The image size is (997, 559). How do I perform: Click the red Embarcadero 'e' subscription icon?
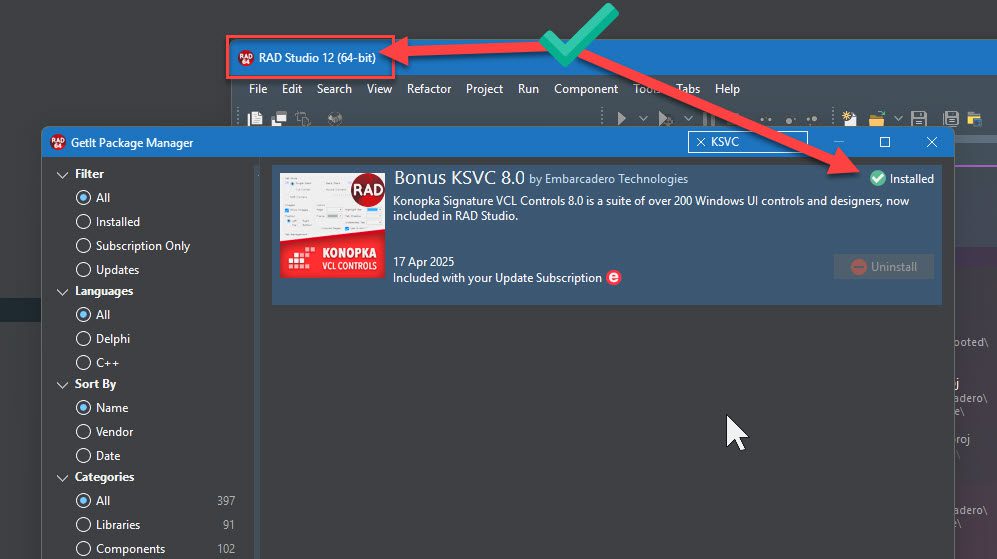tap(614, 278)
